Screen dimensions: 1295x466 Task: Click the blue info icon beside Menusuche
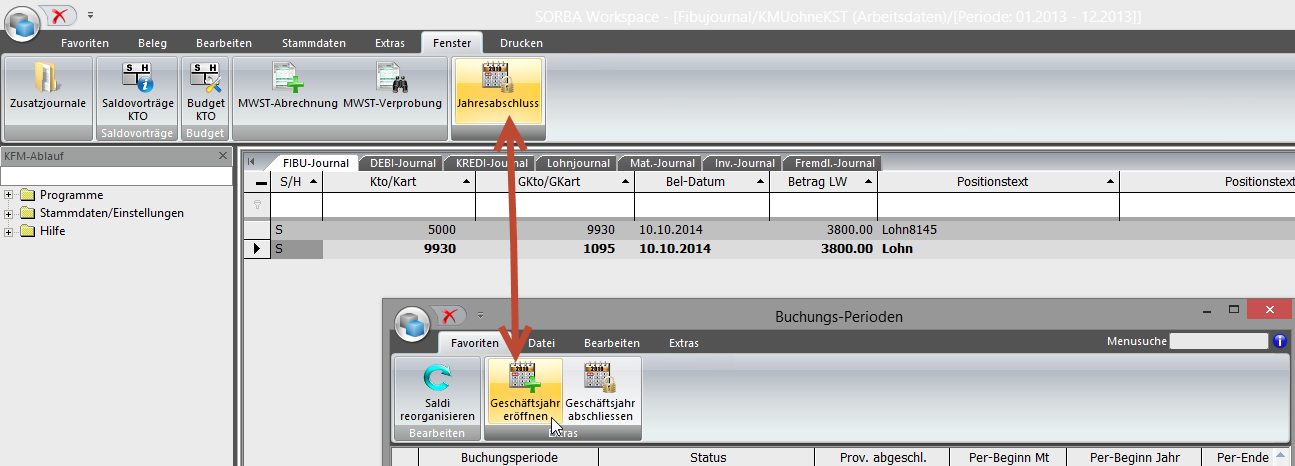click(1279, 342)
